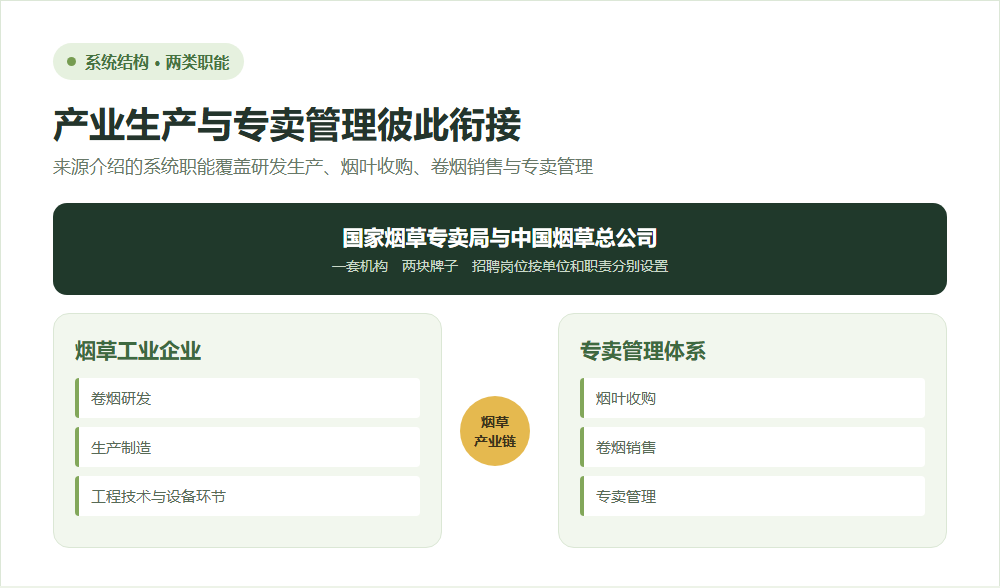This screenshot has height=588, width=1000.
Task: Select the 生产制造 item
Action: (247, 447)
